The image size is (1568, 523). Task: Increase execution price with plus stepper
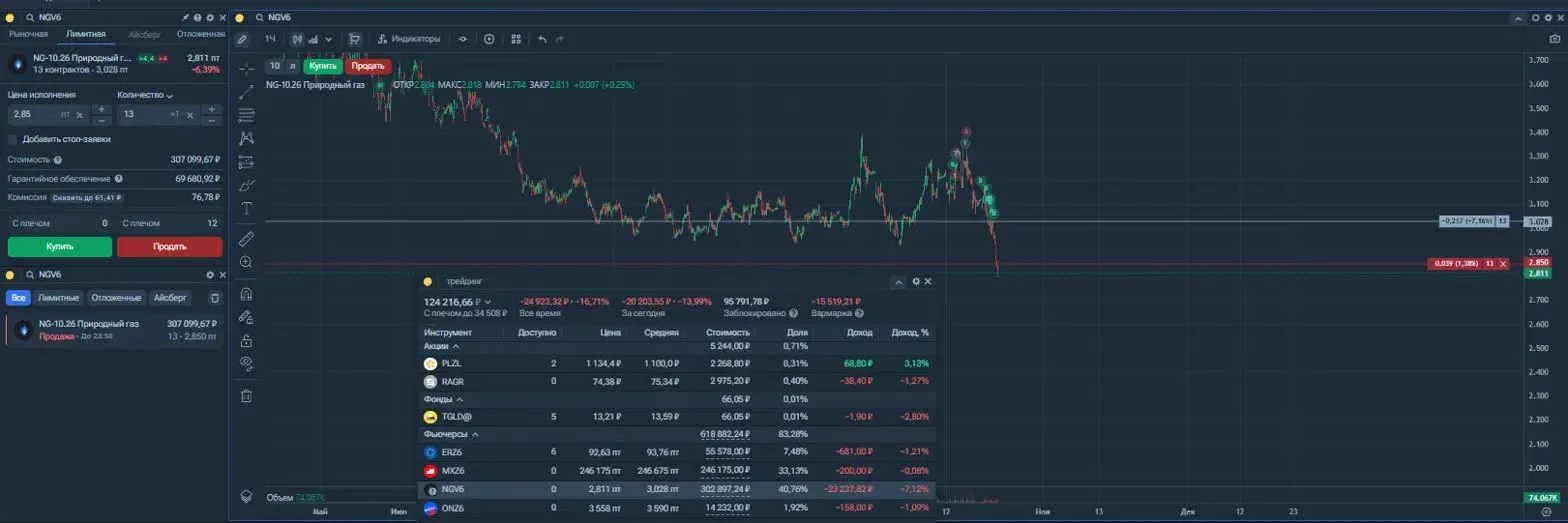pyautogui.click(x=101, y=109)
